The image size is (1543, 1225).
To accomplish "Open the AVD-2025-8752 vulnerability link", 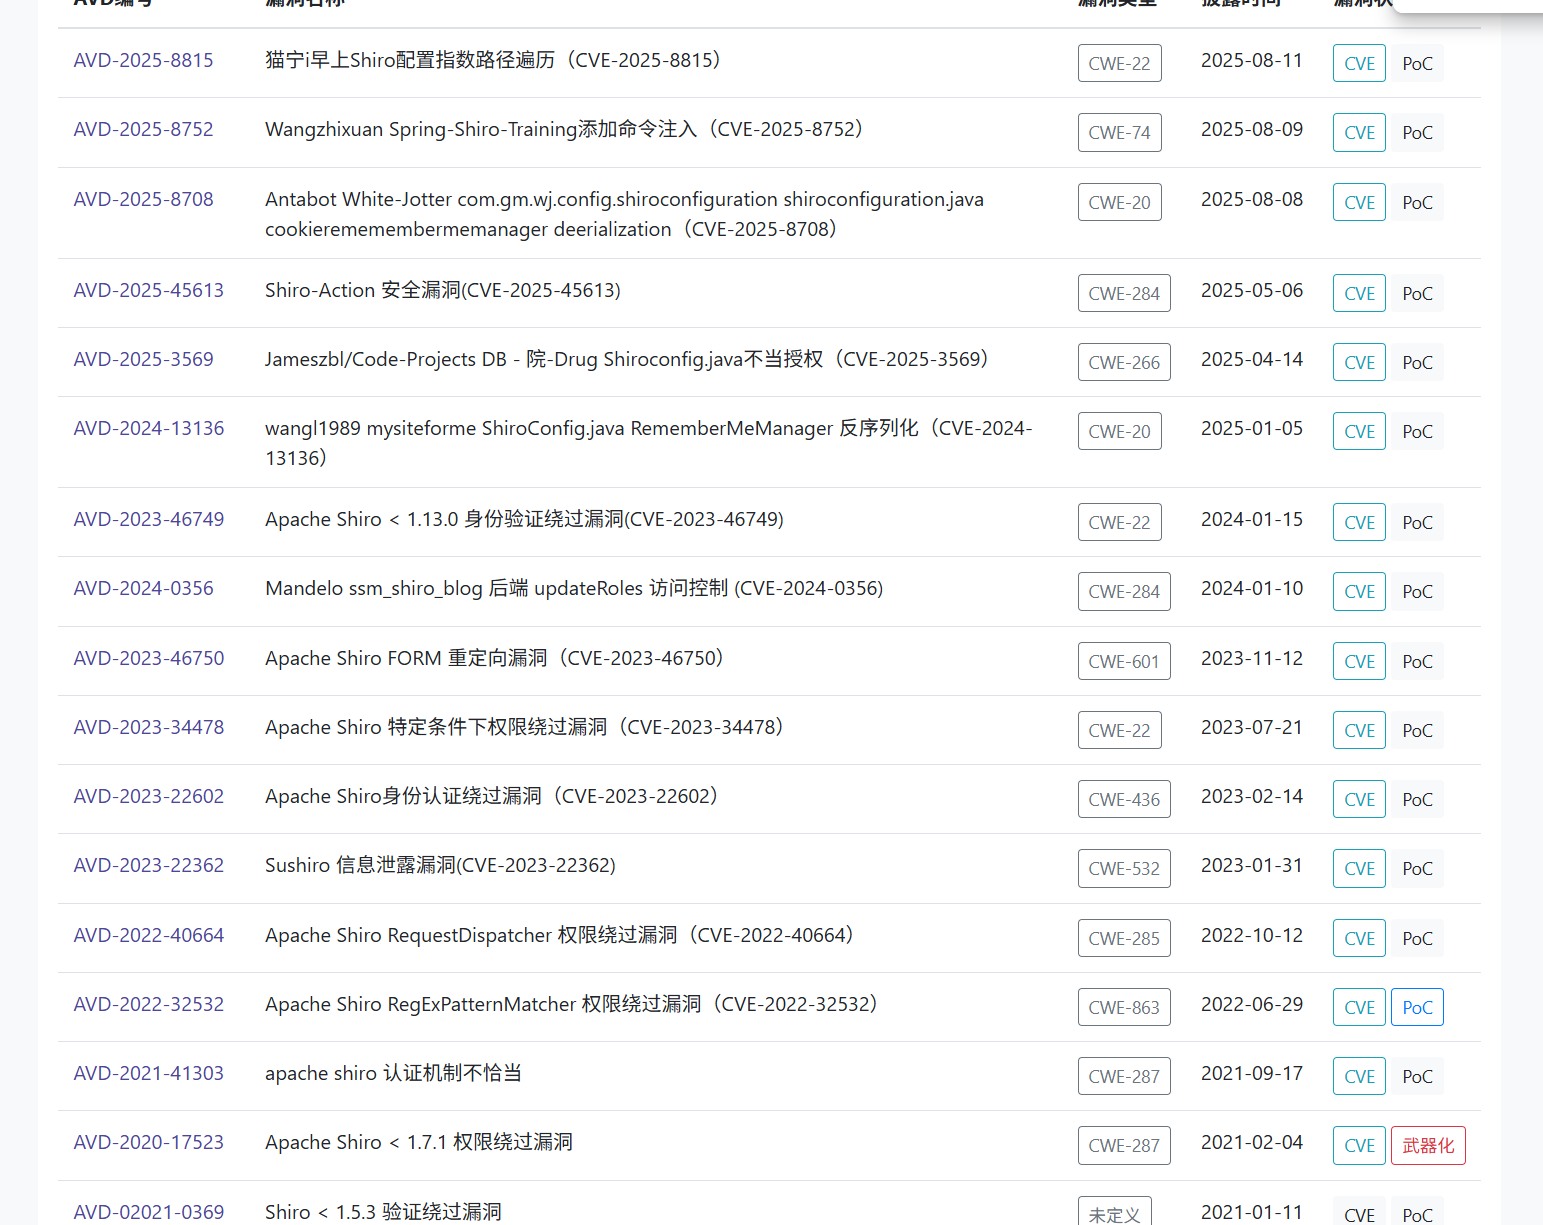I will pos(143,129).
